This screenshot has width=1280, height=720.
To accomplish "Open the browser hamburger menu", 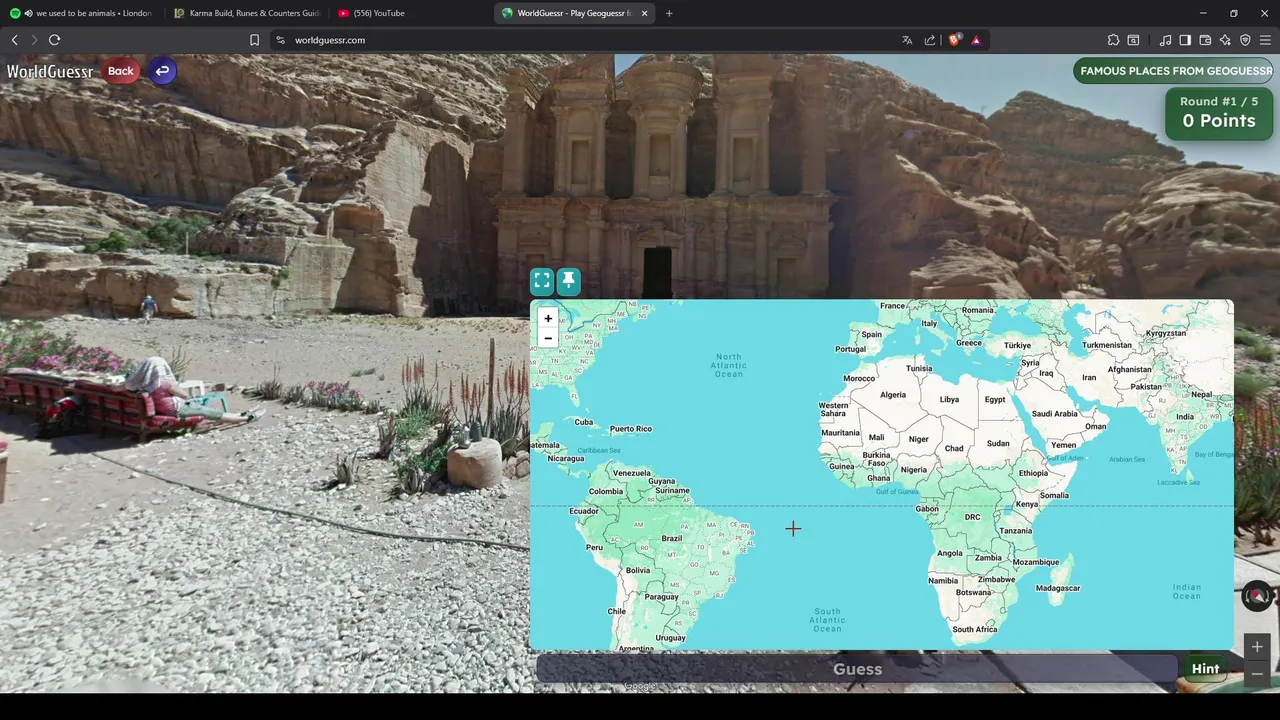I will [x=1265, y=40].
